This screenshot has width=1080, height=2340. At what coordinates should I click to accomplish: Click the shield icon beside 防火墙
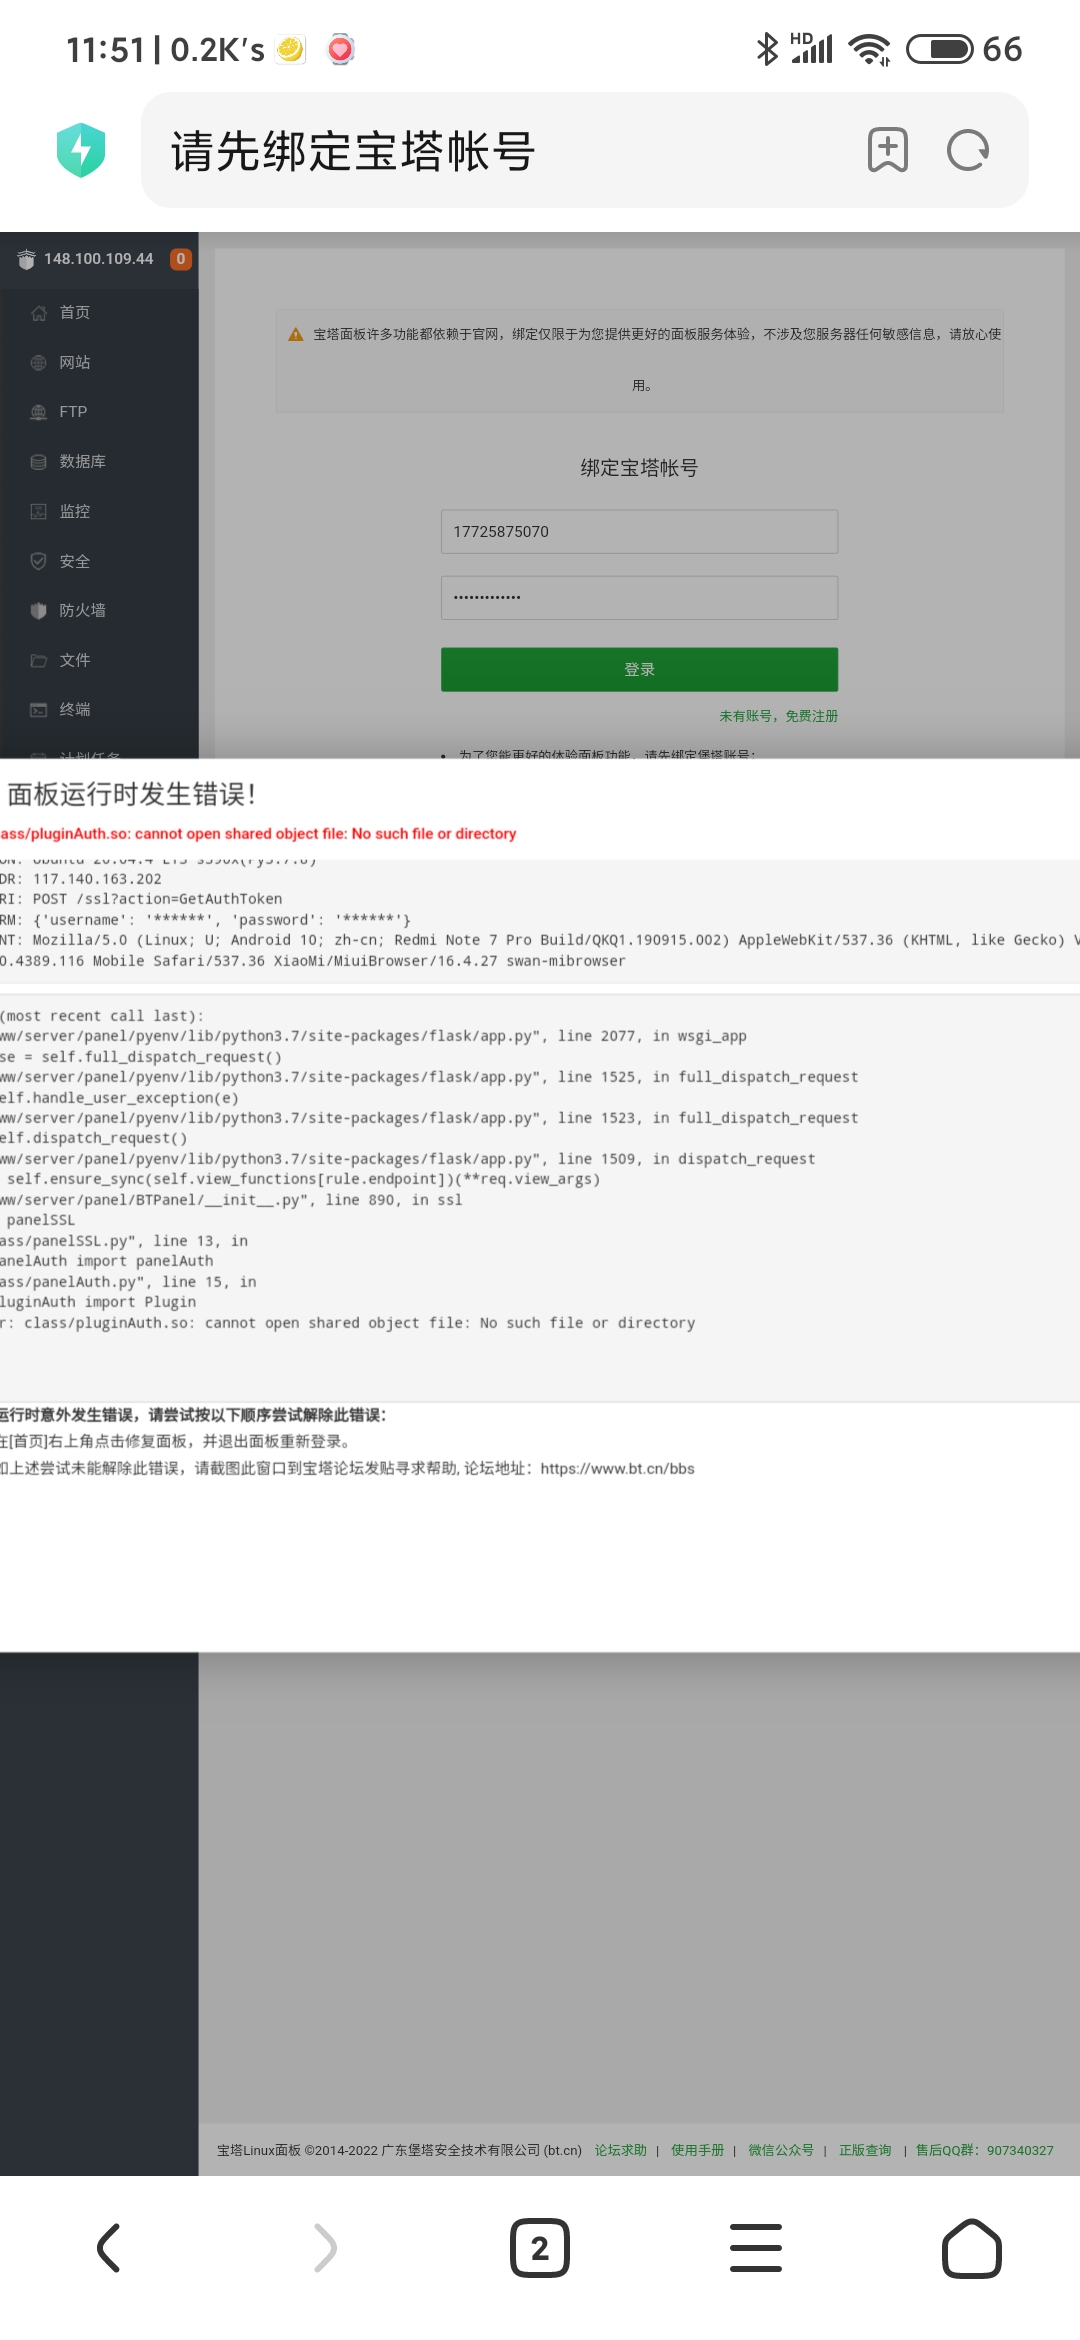(39, 611)
